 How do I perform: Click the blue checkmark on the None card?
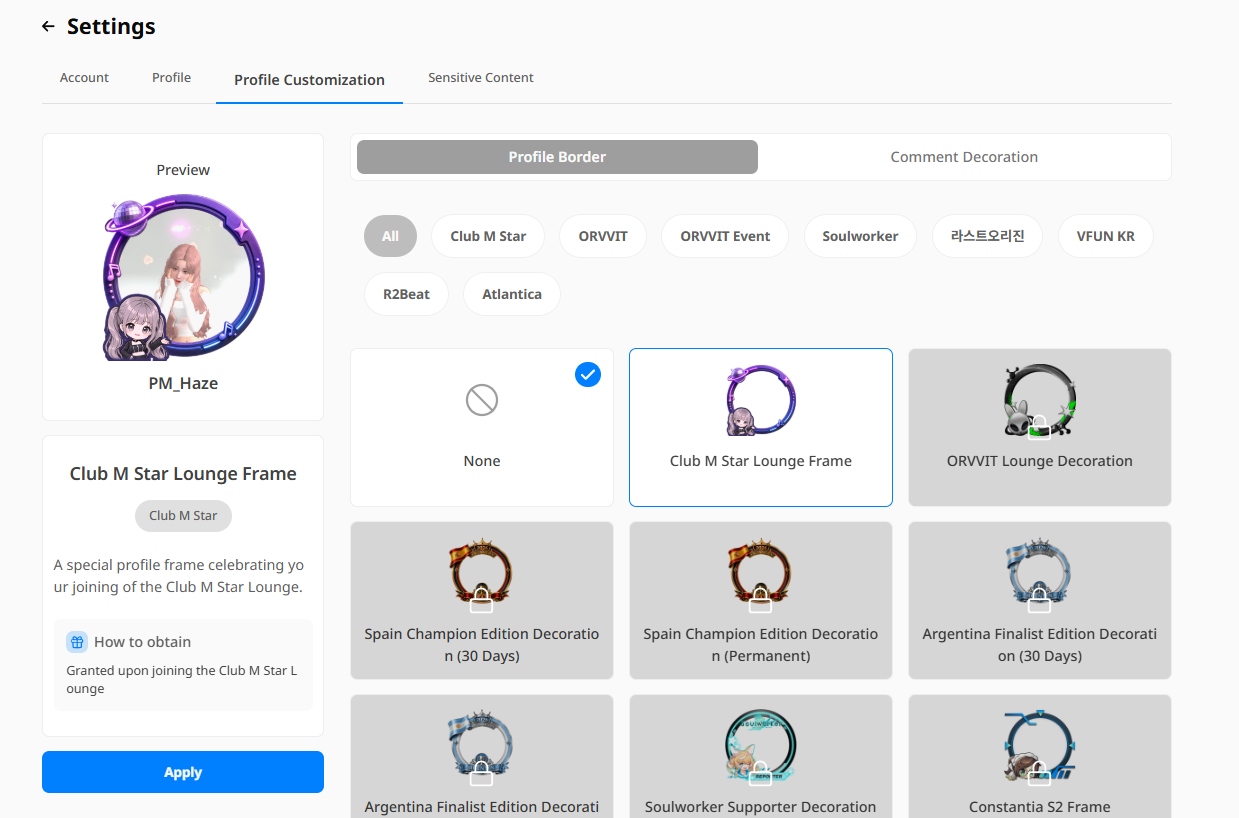coord(588,374)
